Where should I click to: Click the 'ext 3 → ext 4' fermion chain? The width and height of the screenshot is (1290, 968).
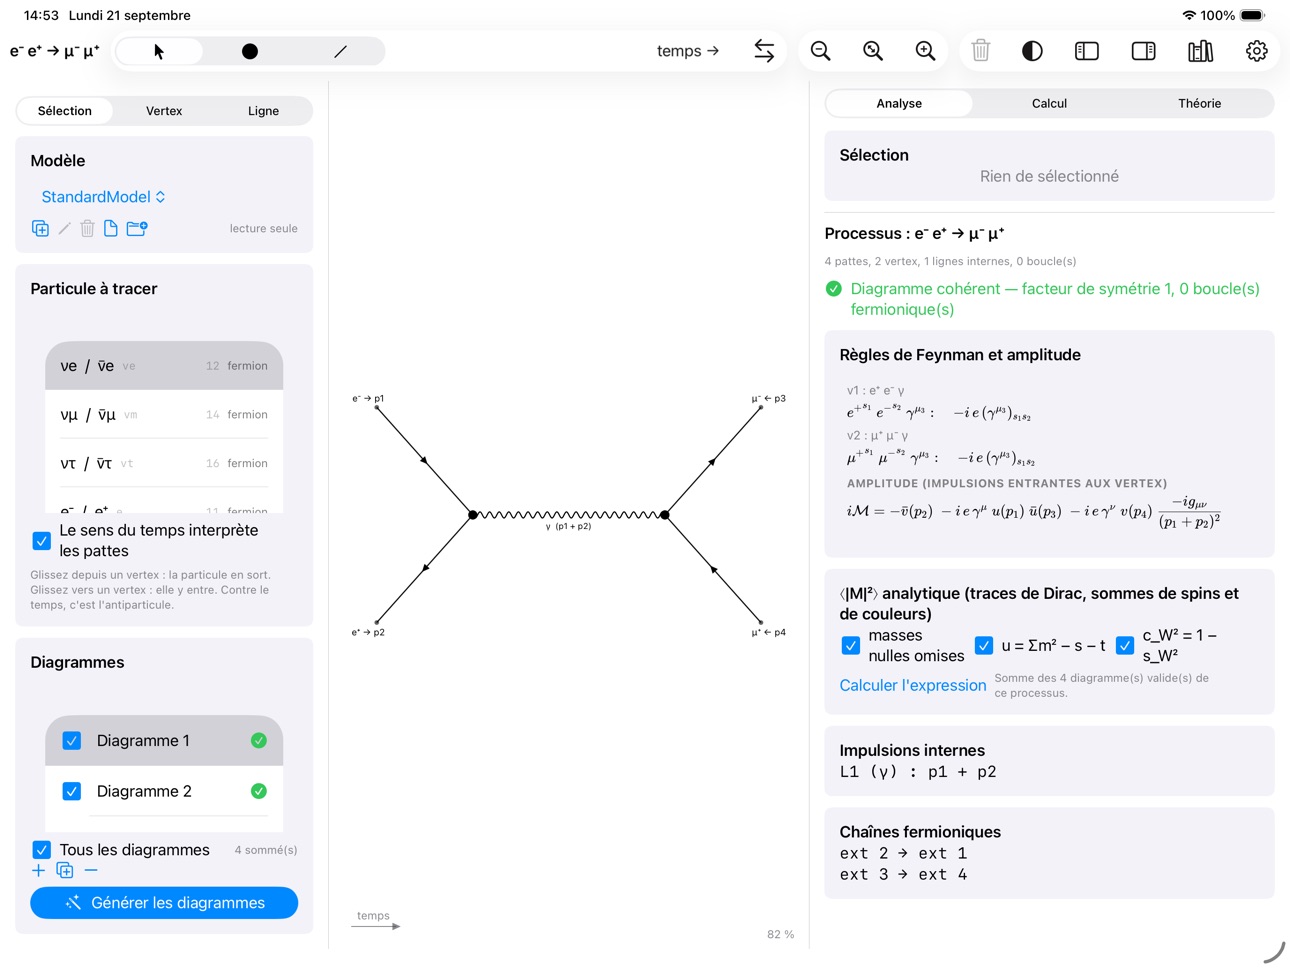[x=903, y=874]
